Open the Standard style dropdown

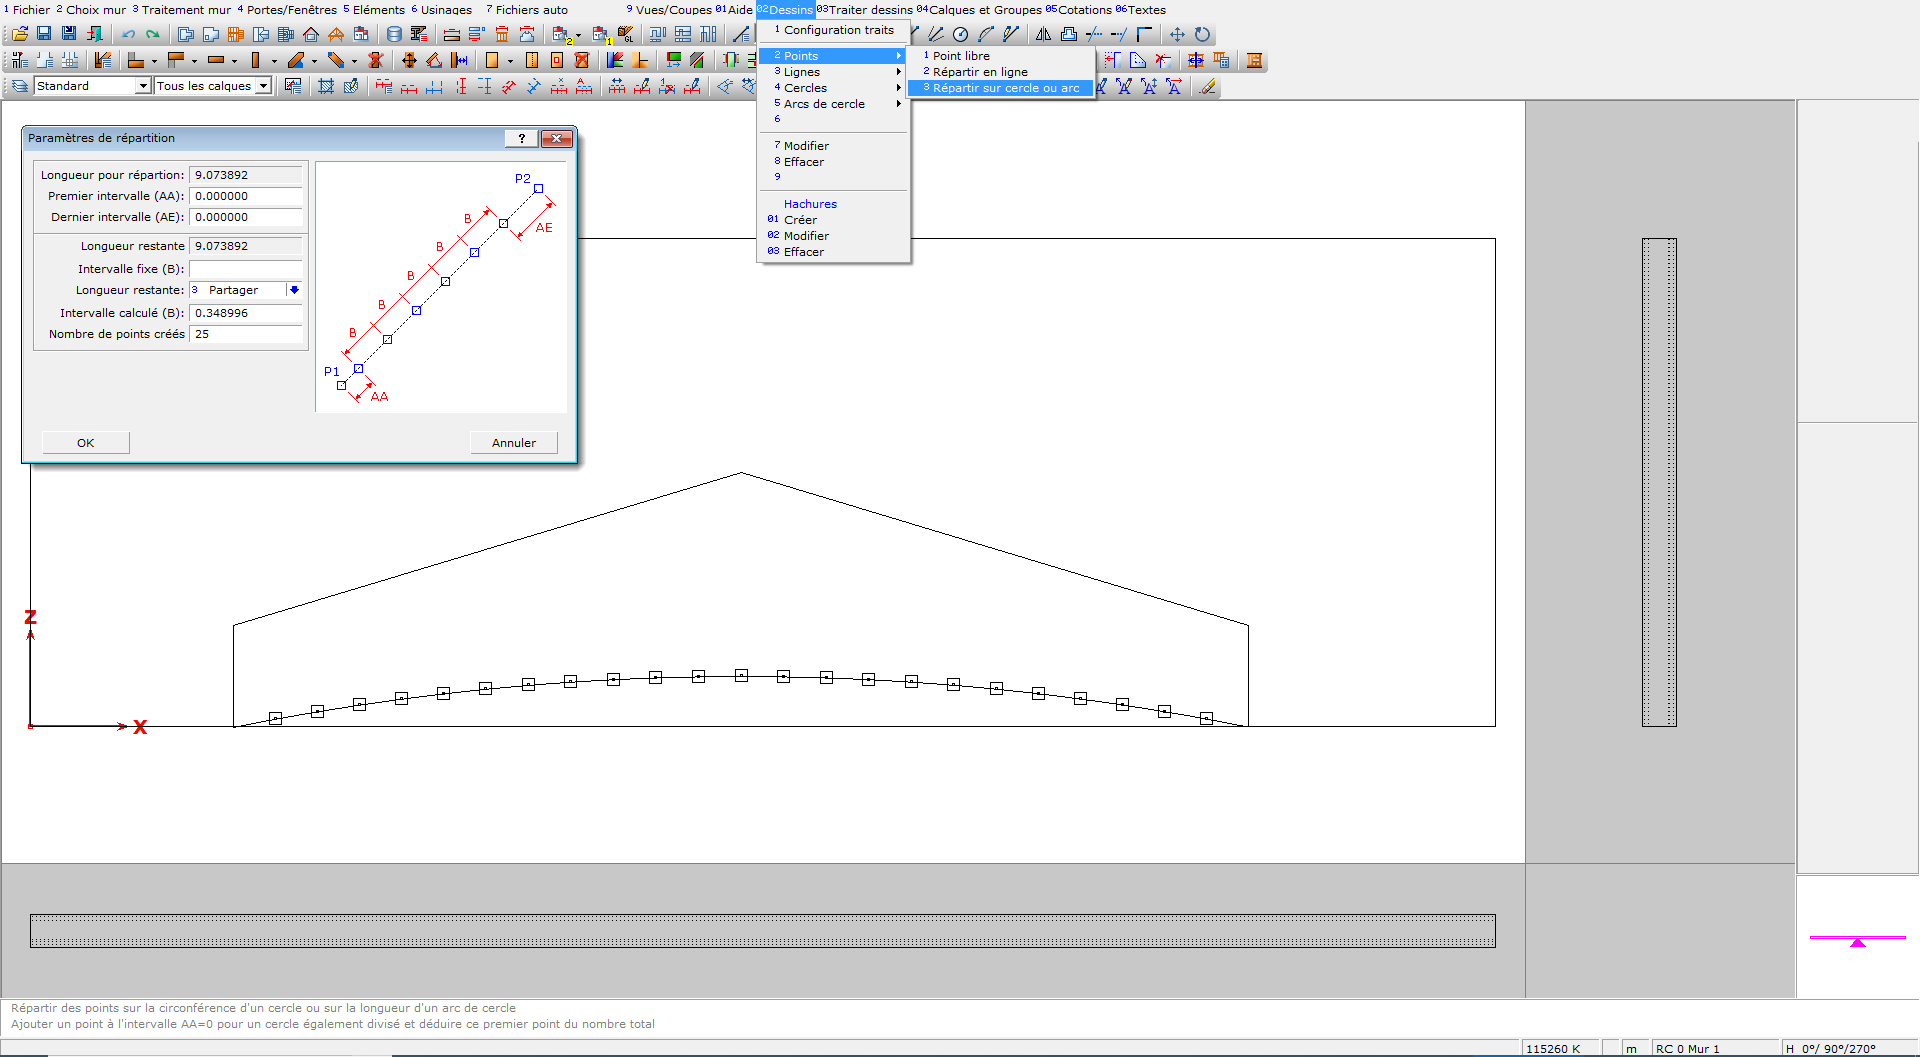143,86
